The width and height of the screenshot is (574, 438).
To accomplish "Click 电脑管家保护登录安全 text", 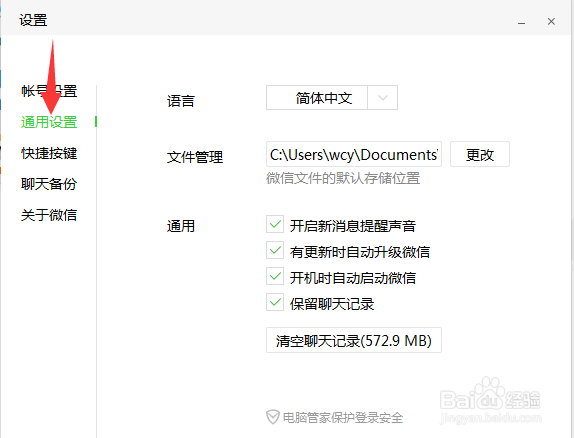I will pos(343,417).
